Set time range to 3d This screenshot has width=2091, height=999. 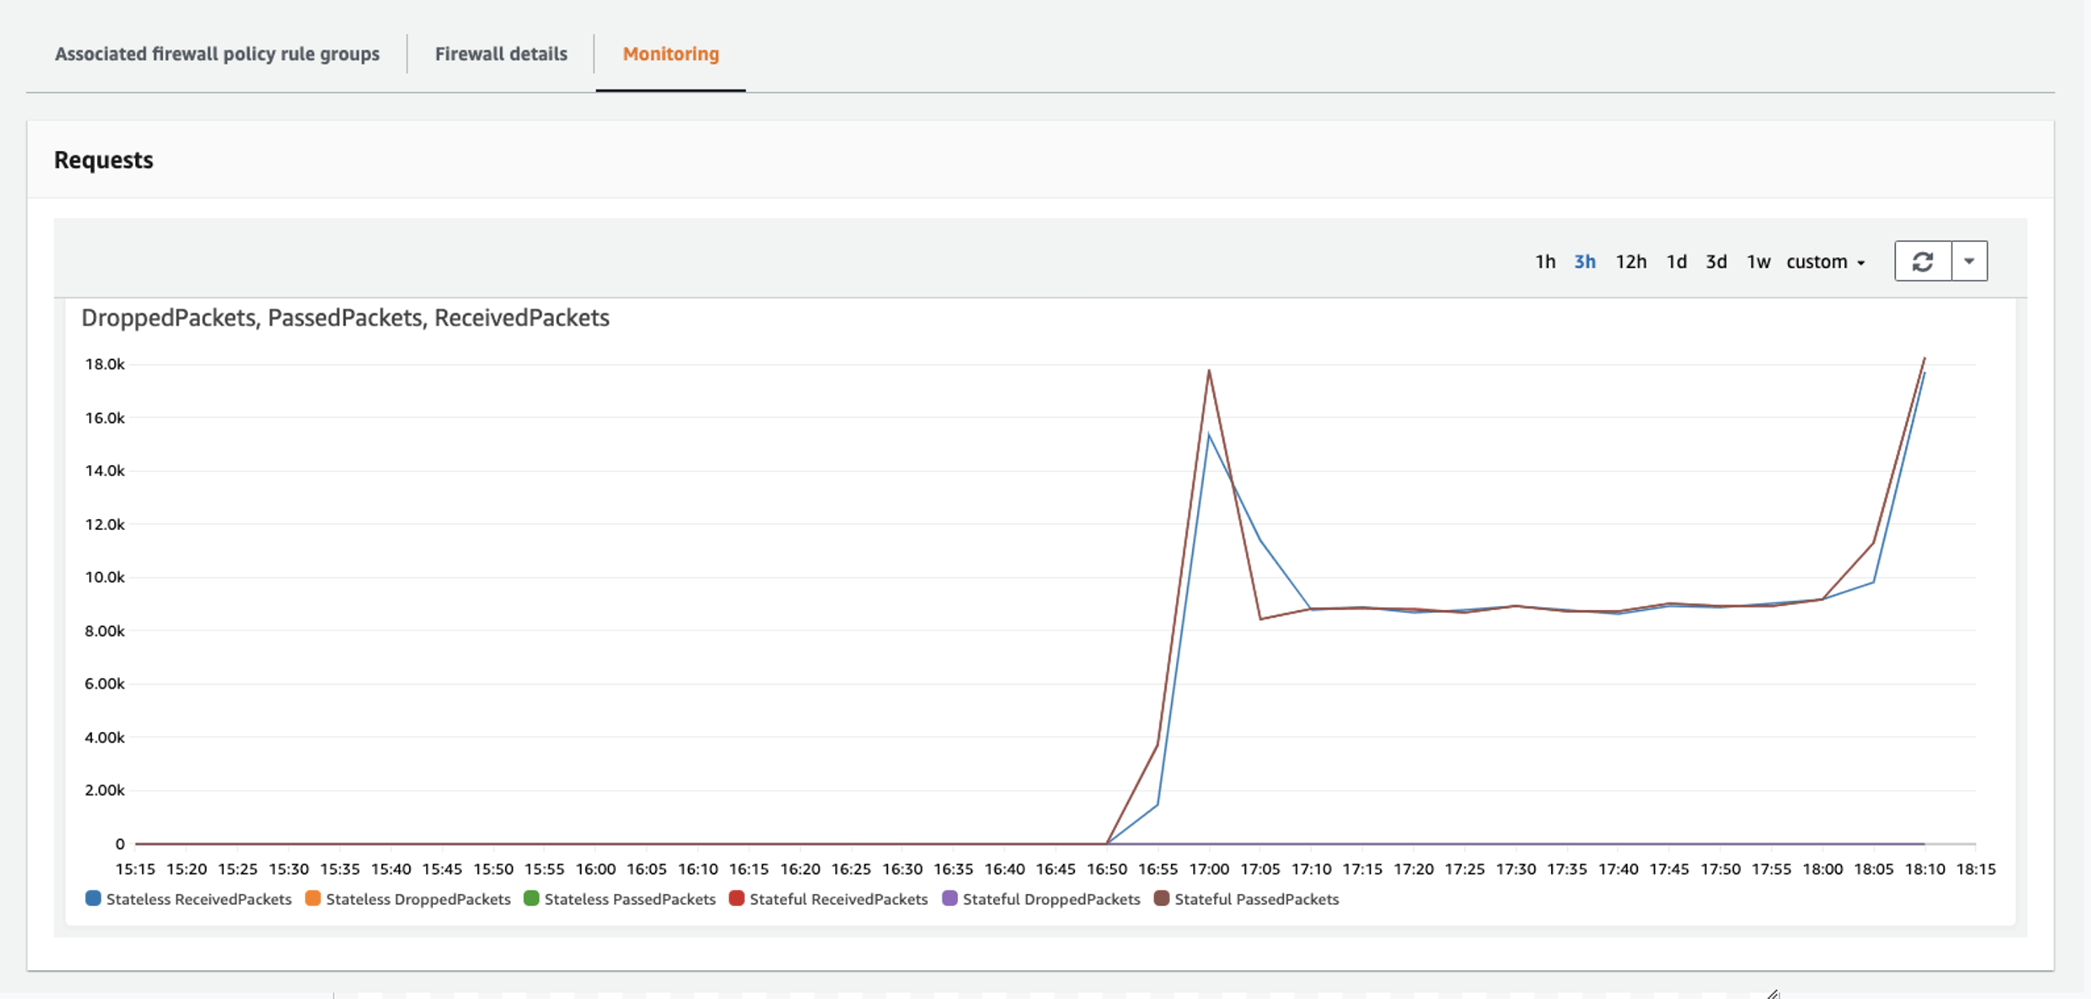(x=1716, y=262)
